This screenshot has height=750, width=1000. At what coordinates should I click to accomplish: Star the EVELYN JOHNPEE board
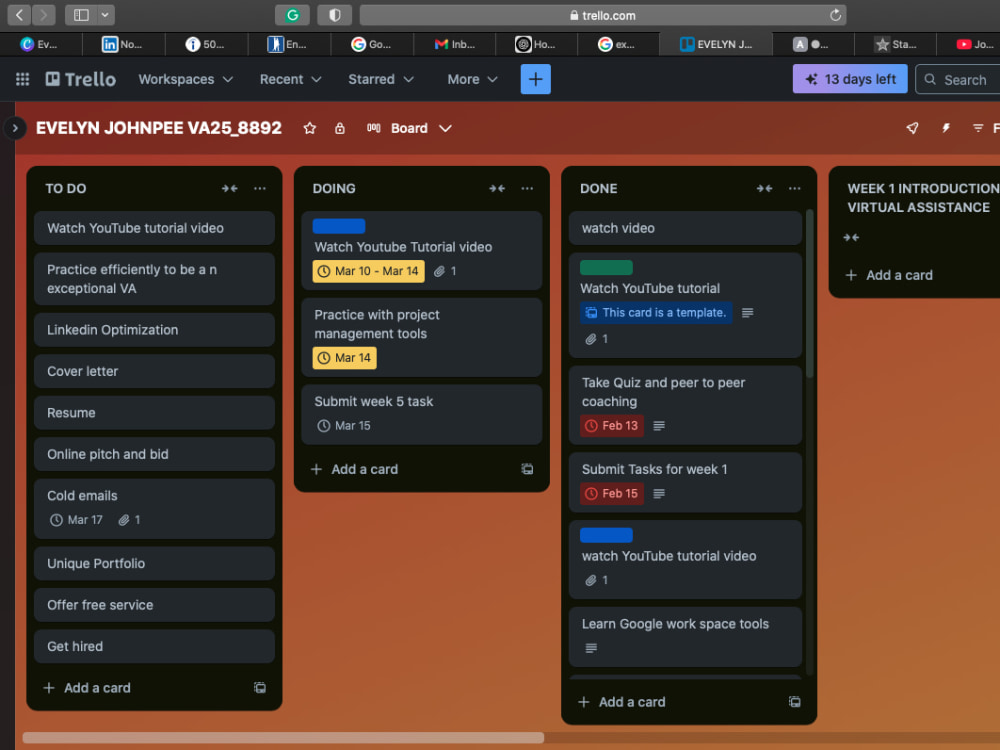310,128
